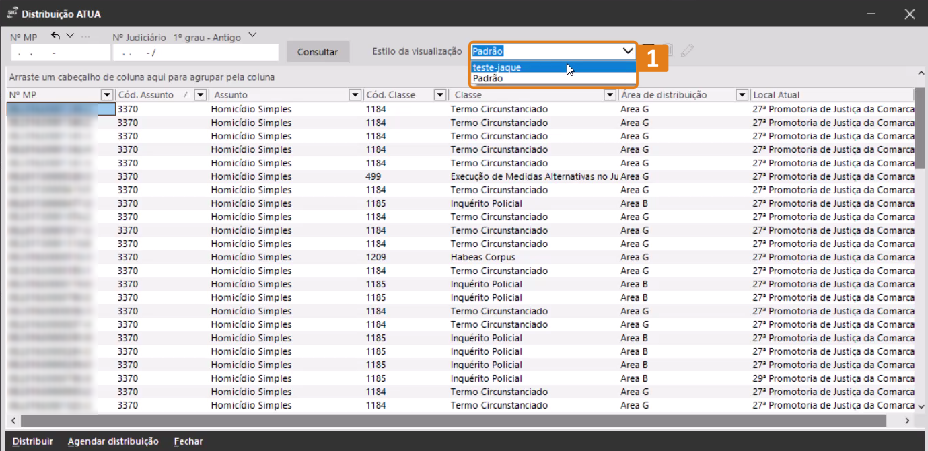Click the pencil edit icon near view style

point(687,51)
